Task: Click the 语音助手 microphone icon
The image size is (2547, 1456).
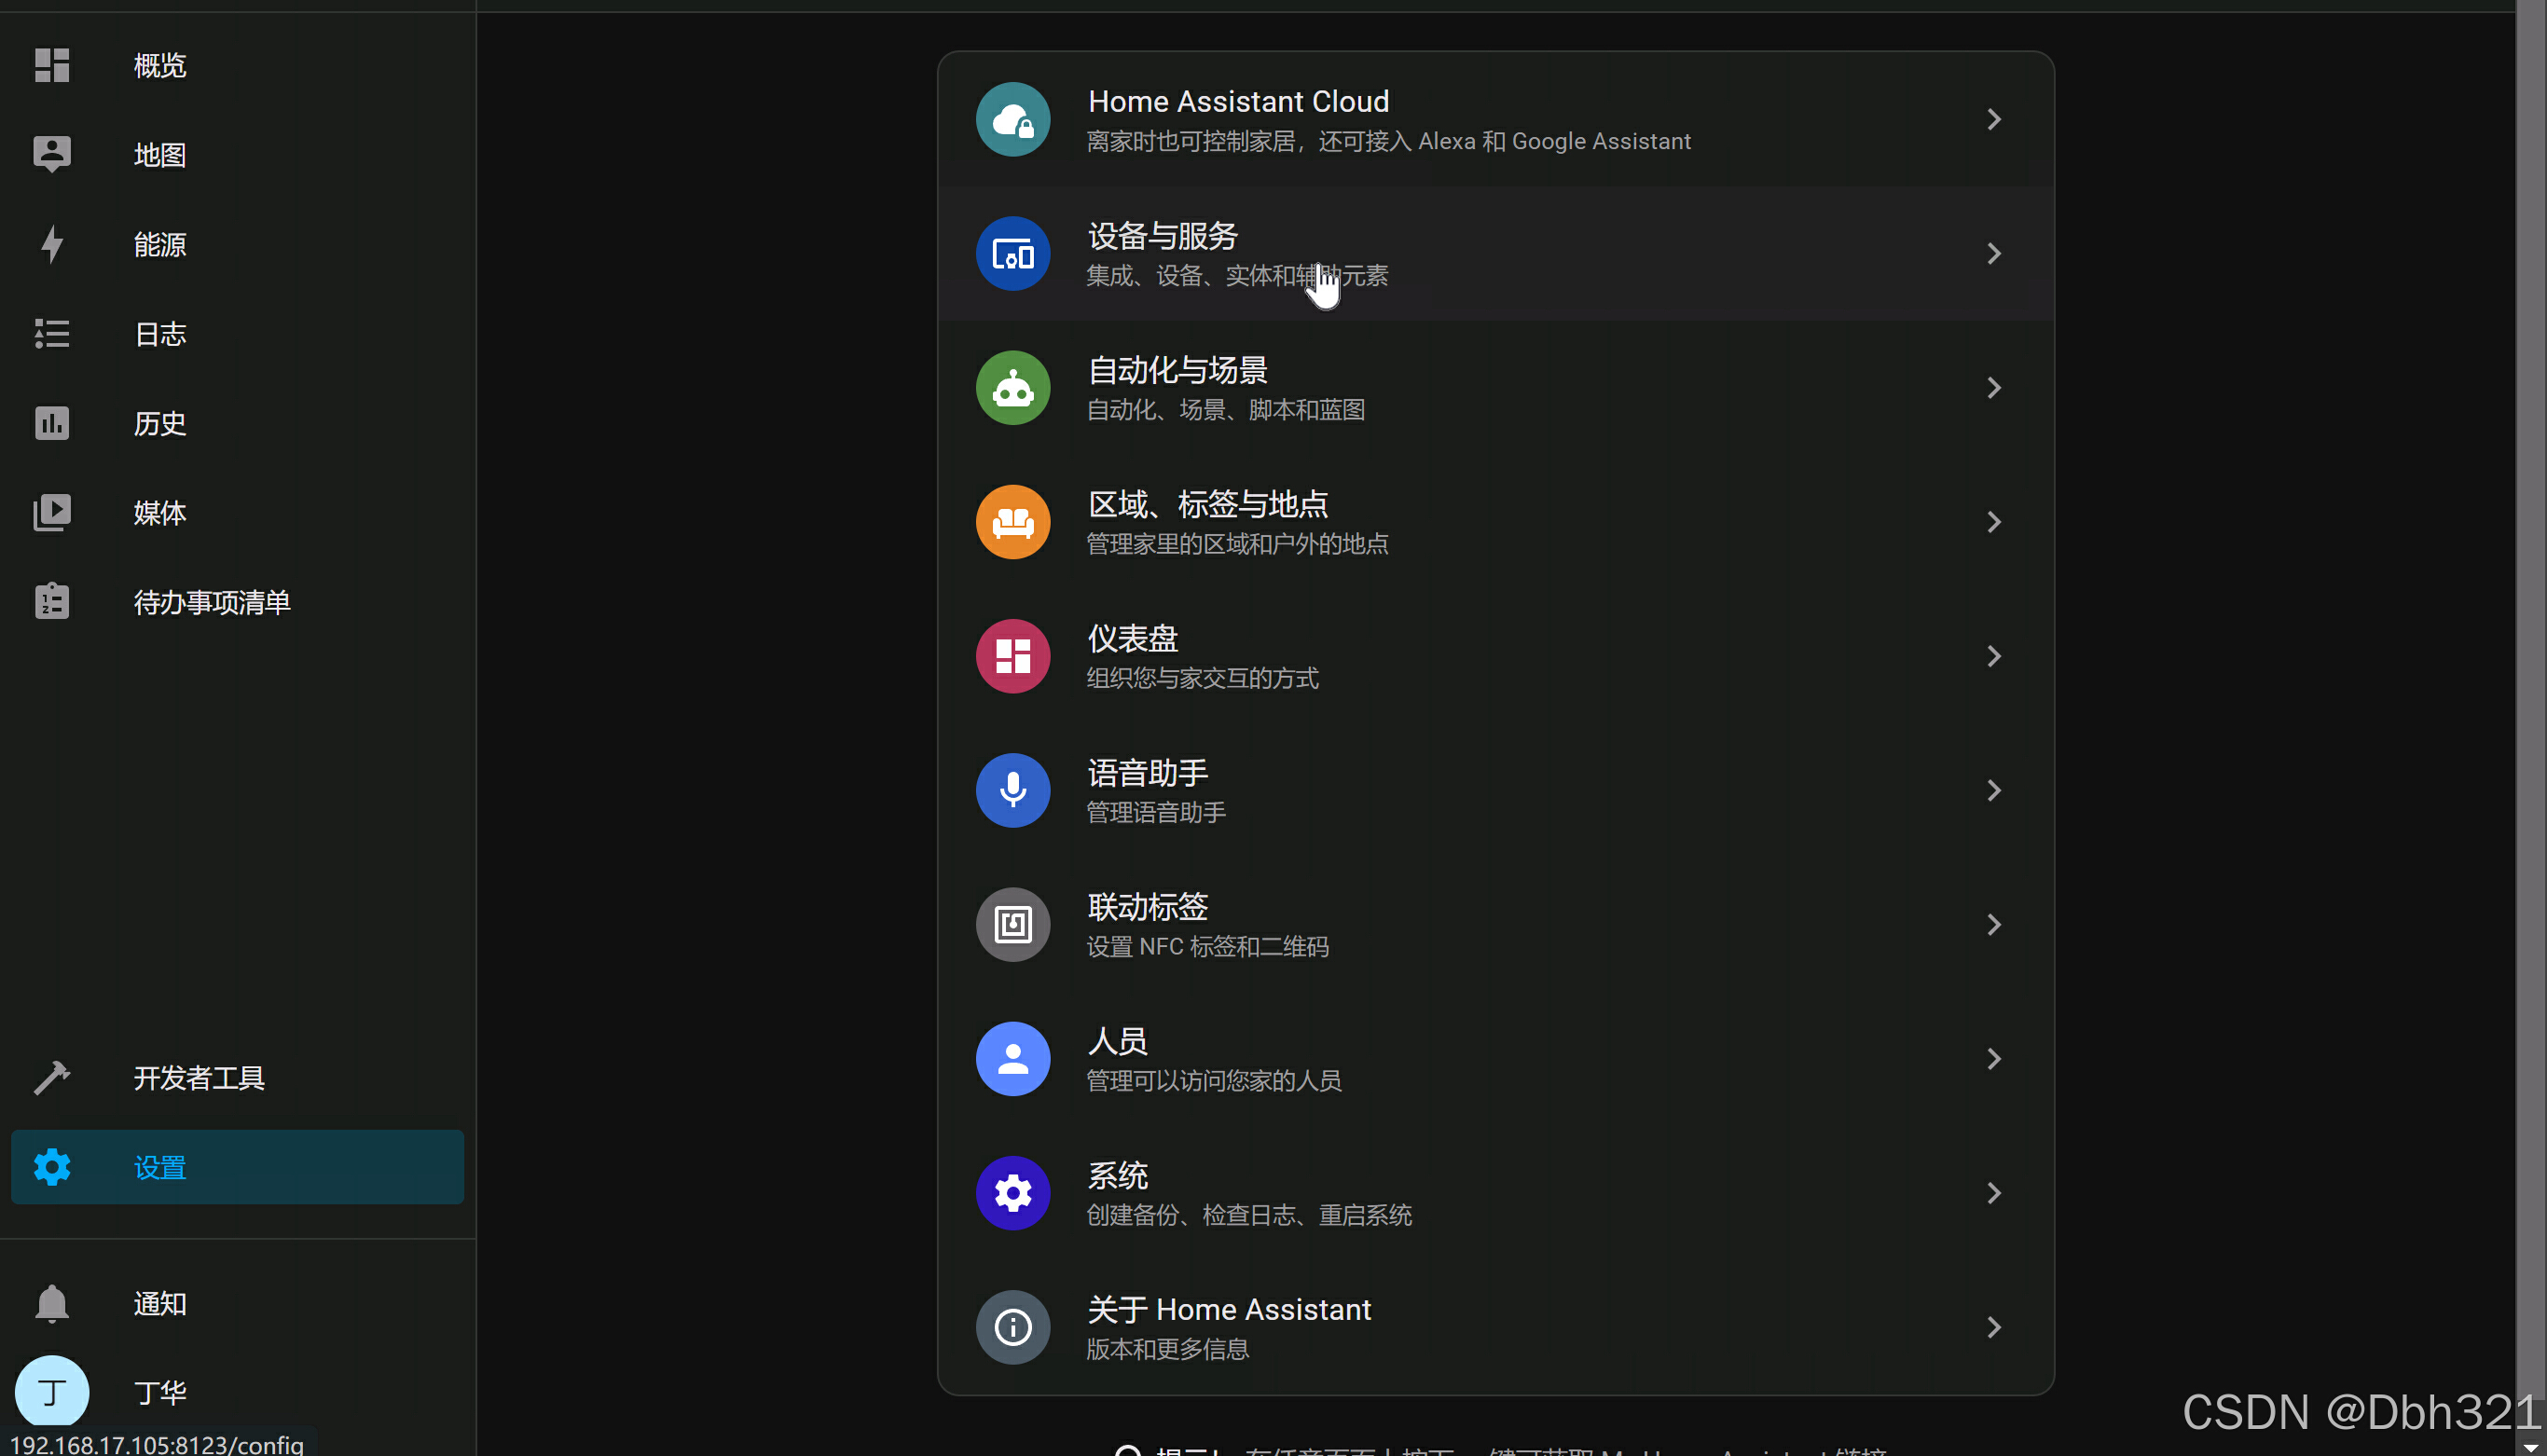Action: coord(1013,791)
